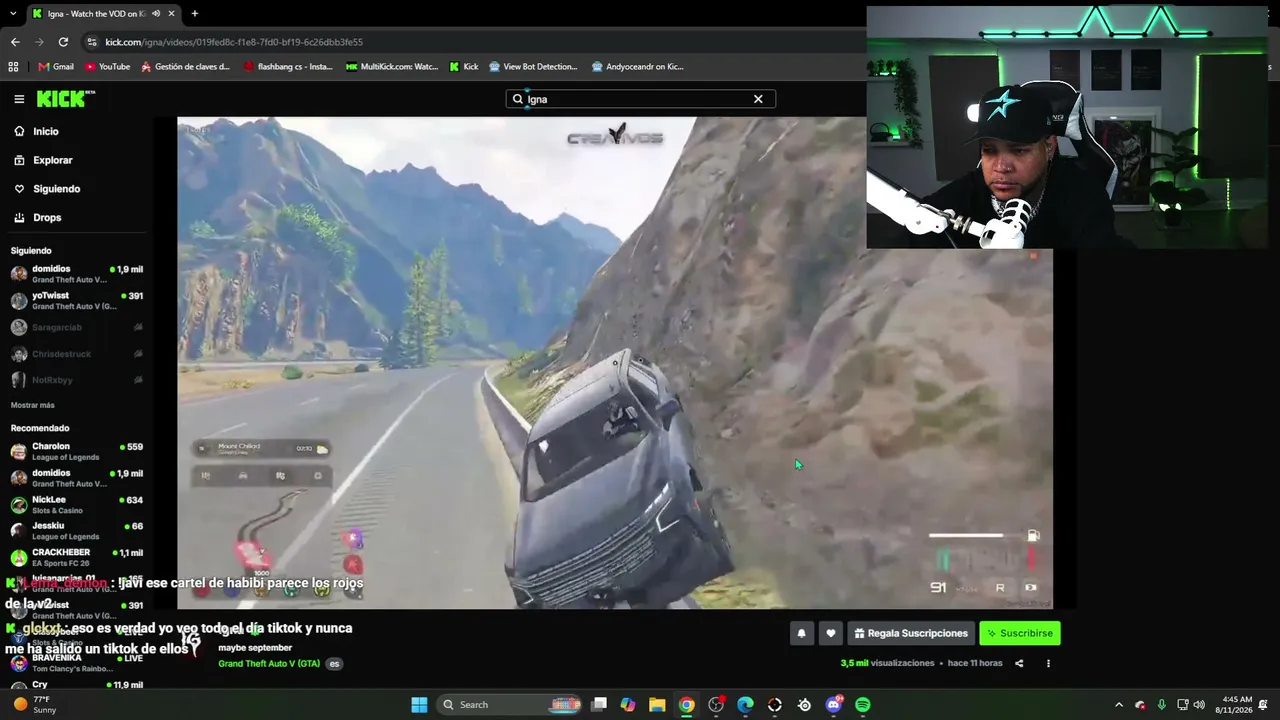Go to Inicio in the sidebar
Viewport: 1280px width, 720px height.
[46, 131]
